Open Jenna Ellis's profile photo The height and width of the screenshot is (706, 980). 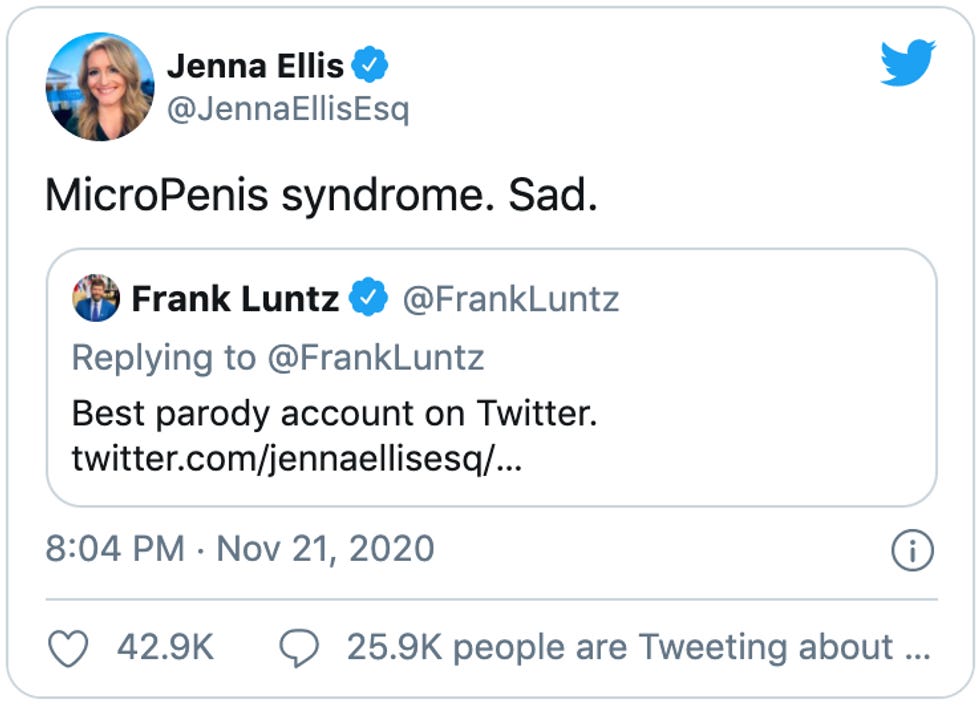coord(100,87)
